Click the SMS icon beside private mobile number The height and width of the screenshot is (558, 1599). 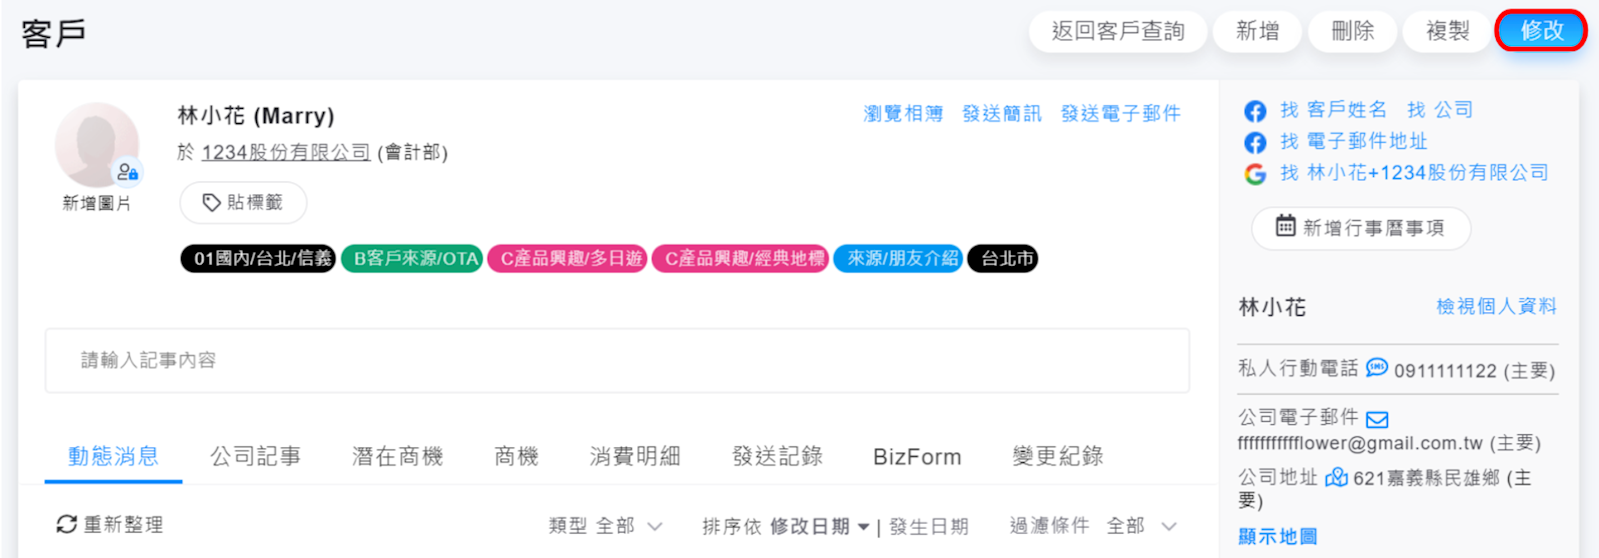pos(1377,368)
